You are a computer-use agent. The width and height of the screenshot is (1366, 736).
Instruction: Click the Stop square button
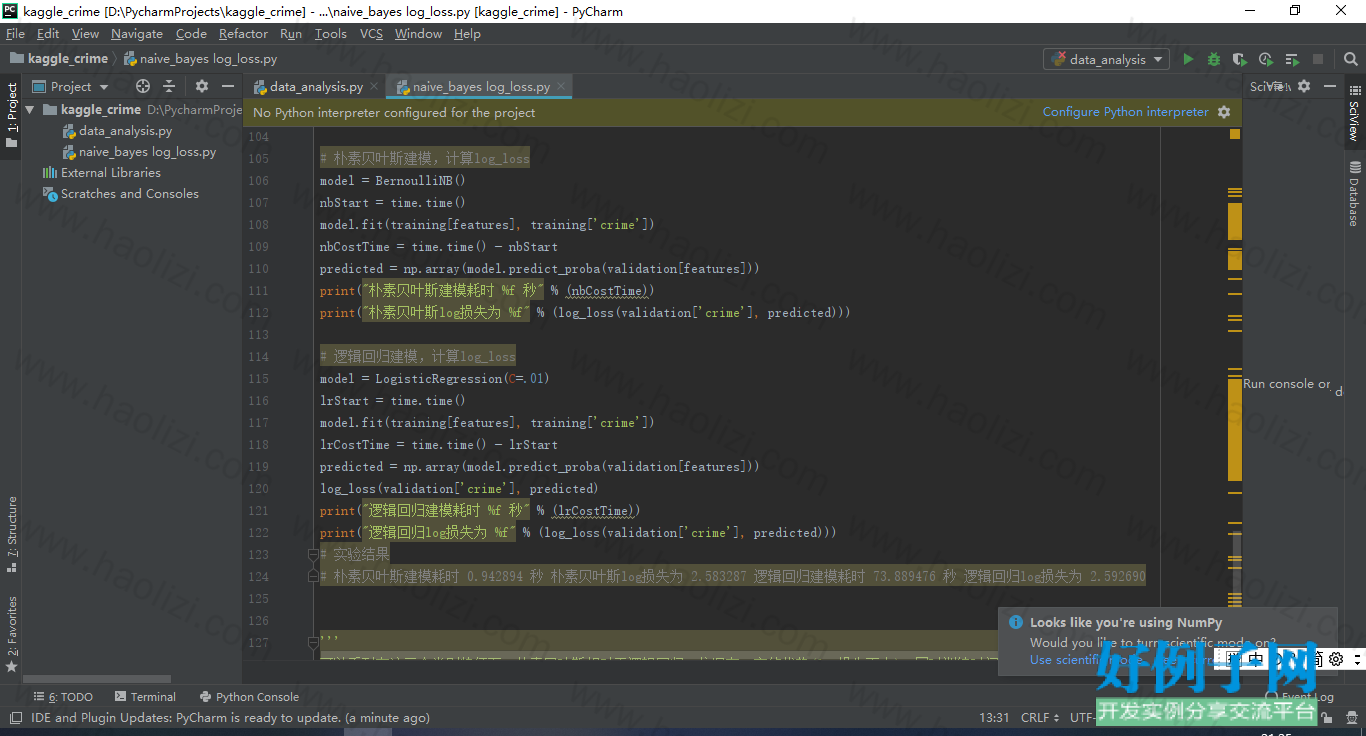click(x=1318, y=59)
